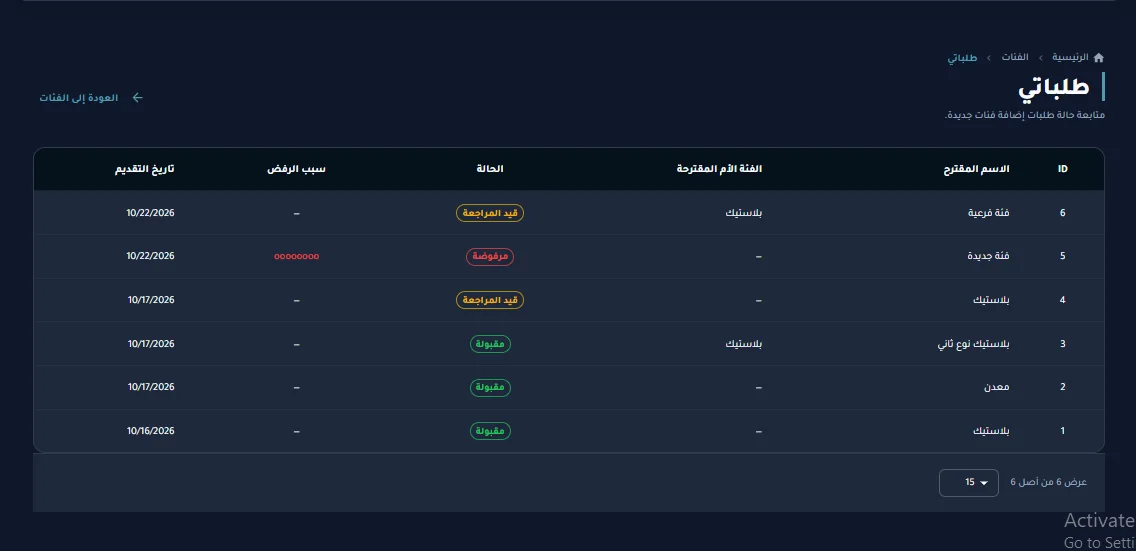Select the name بلاستيك in row 1
This screenshot has width=1136, height=551.
pyautogui.click(x=991, y=432)
